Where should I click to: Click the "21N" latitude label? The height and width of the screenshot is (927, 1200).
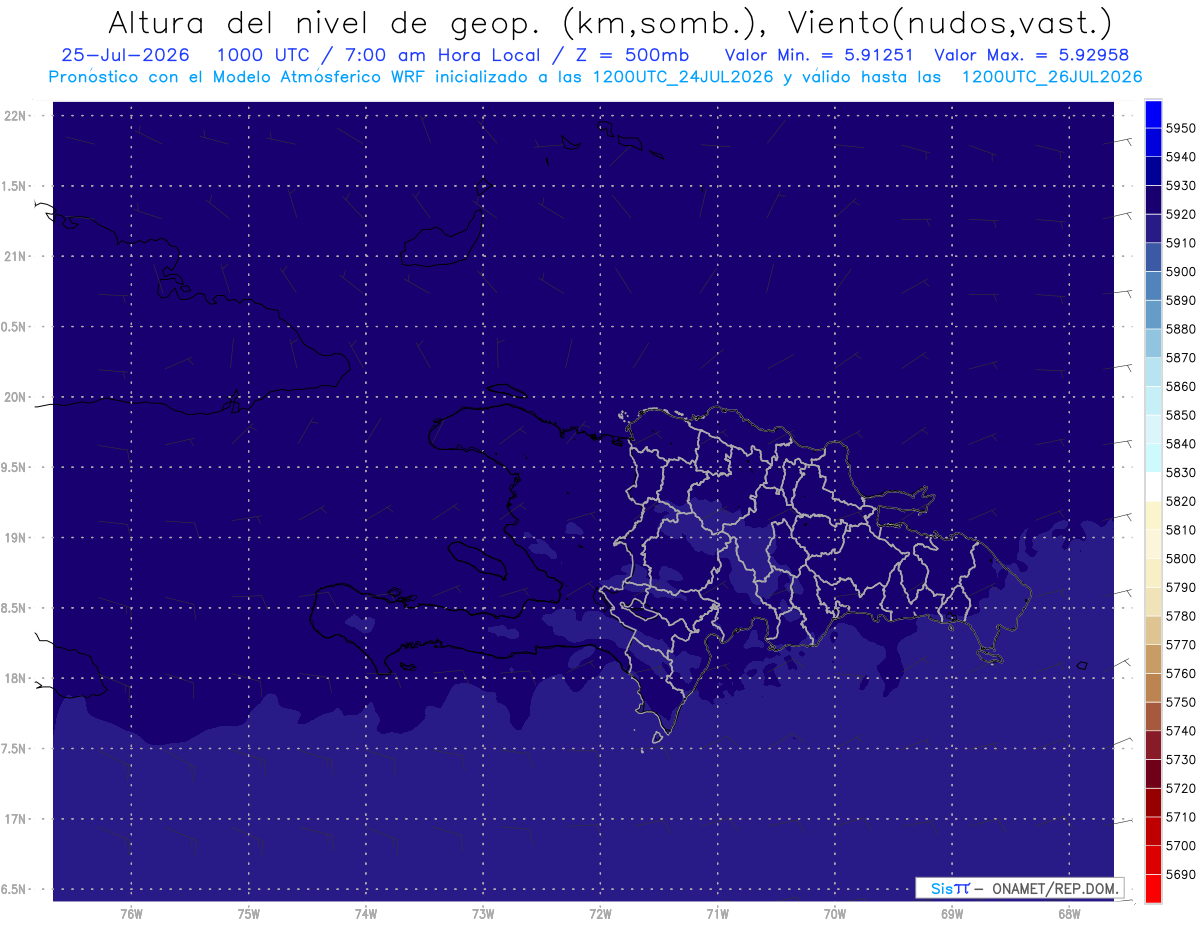(17, 256)
